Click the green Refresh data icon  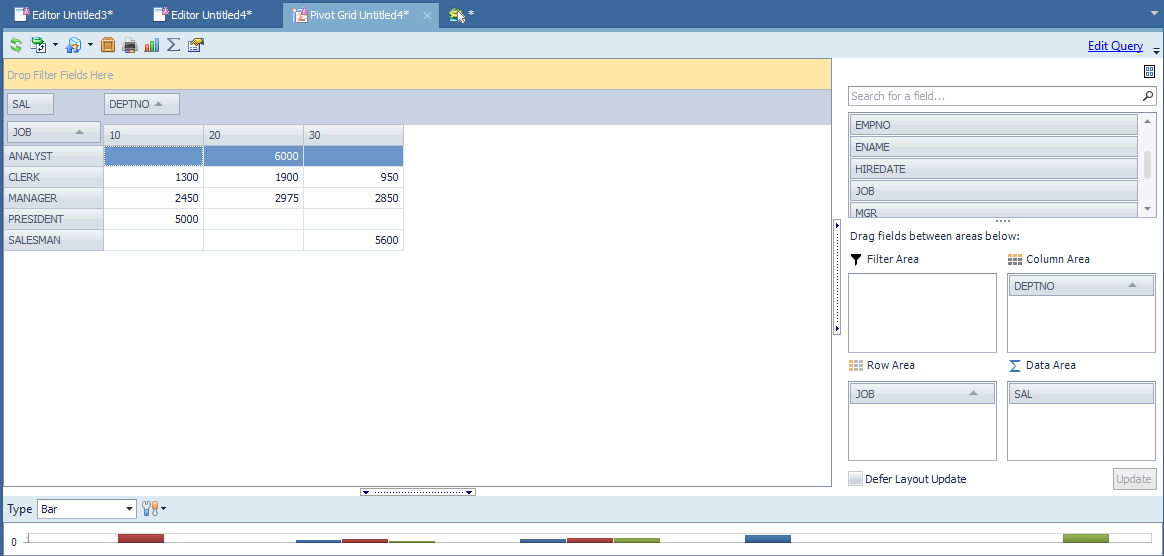(x=16, y=45)
